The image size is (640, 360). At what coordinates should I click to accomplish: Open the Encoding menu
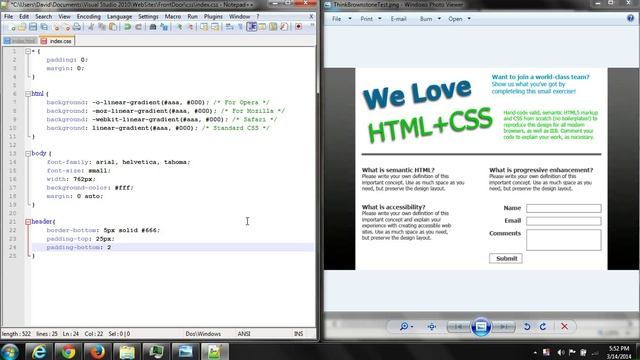point(88,16)
